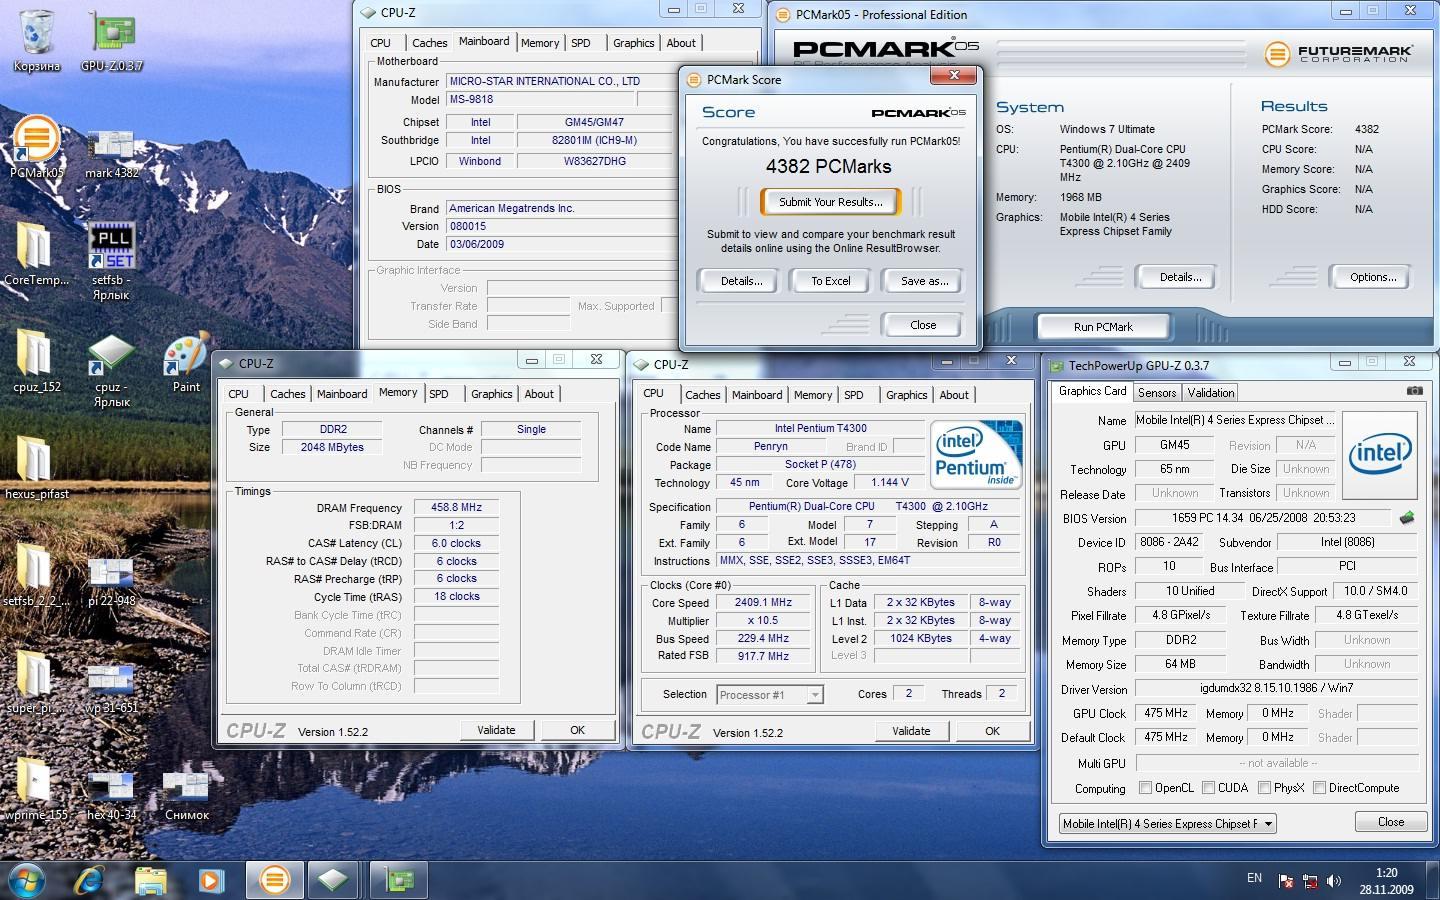Toggle the PhysX checkbox in GPU-Z
The image size is (1440, 900).
pos(1265,788)
